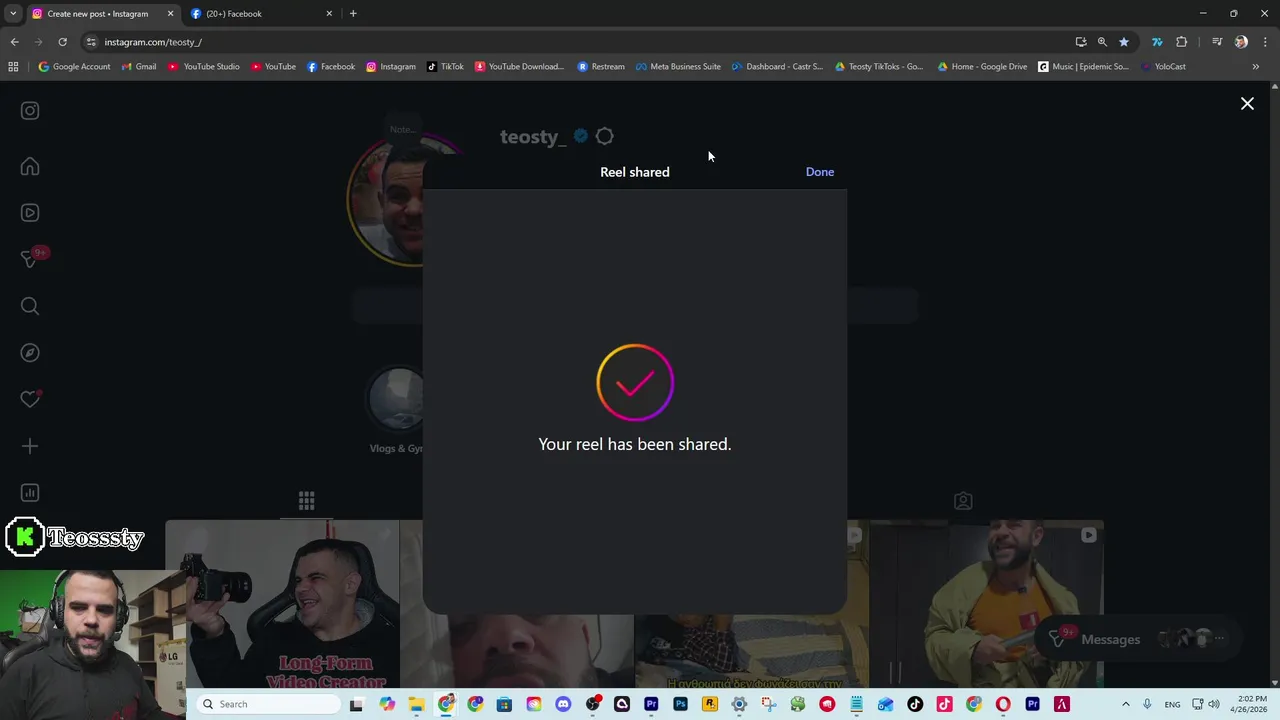This screenshot has width=1280, height=720.
Task: Open ENG language switcher in tray
Action: pos(1172,704)
